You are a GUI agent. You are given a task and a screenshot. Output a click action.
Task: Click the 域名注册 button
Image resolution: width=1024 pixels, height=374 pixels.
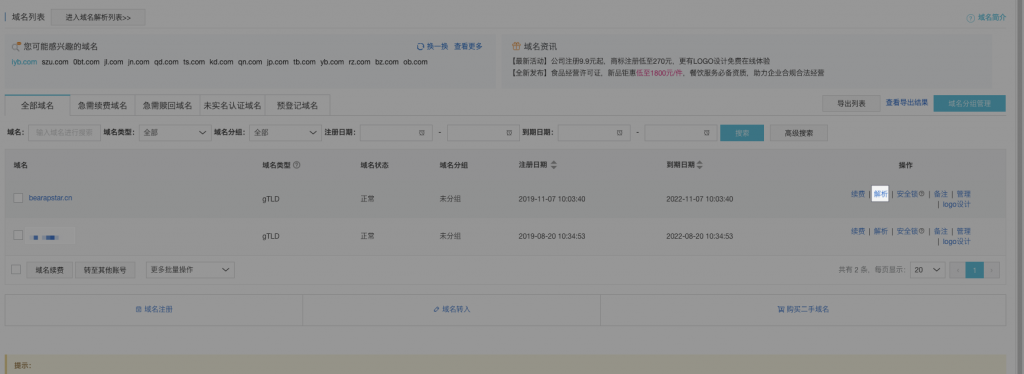click(153, 309)
